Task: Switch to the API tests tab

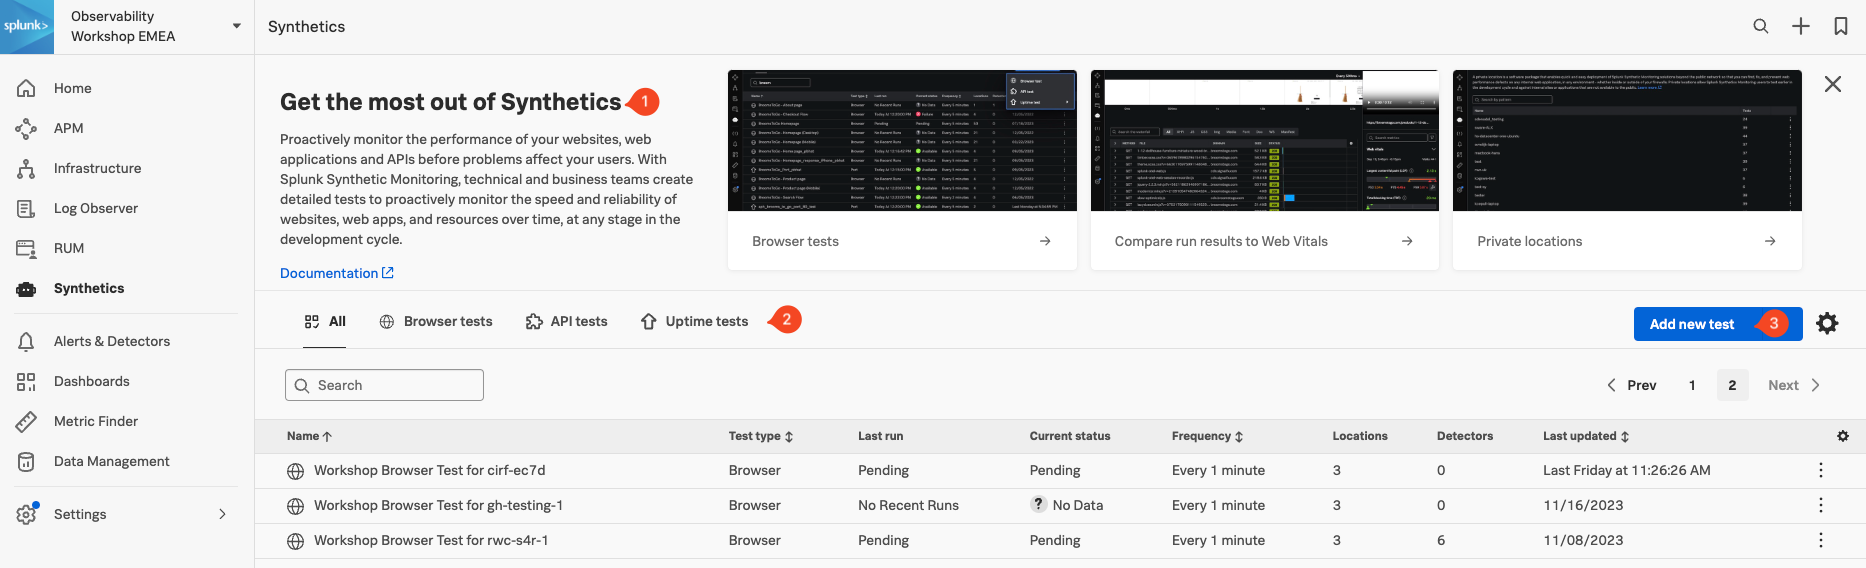Action: click(x=567, y=321)
